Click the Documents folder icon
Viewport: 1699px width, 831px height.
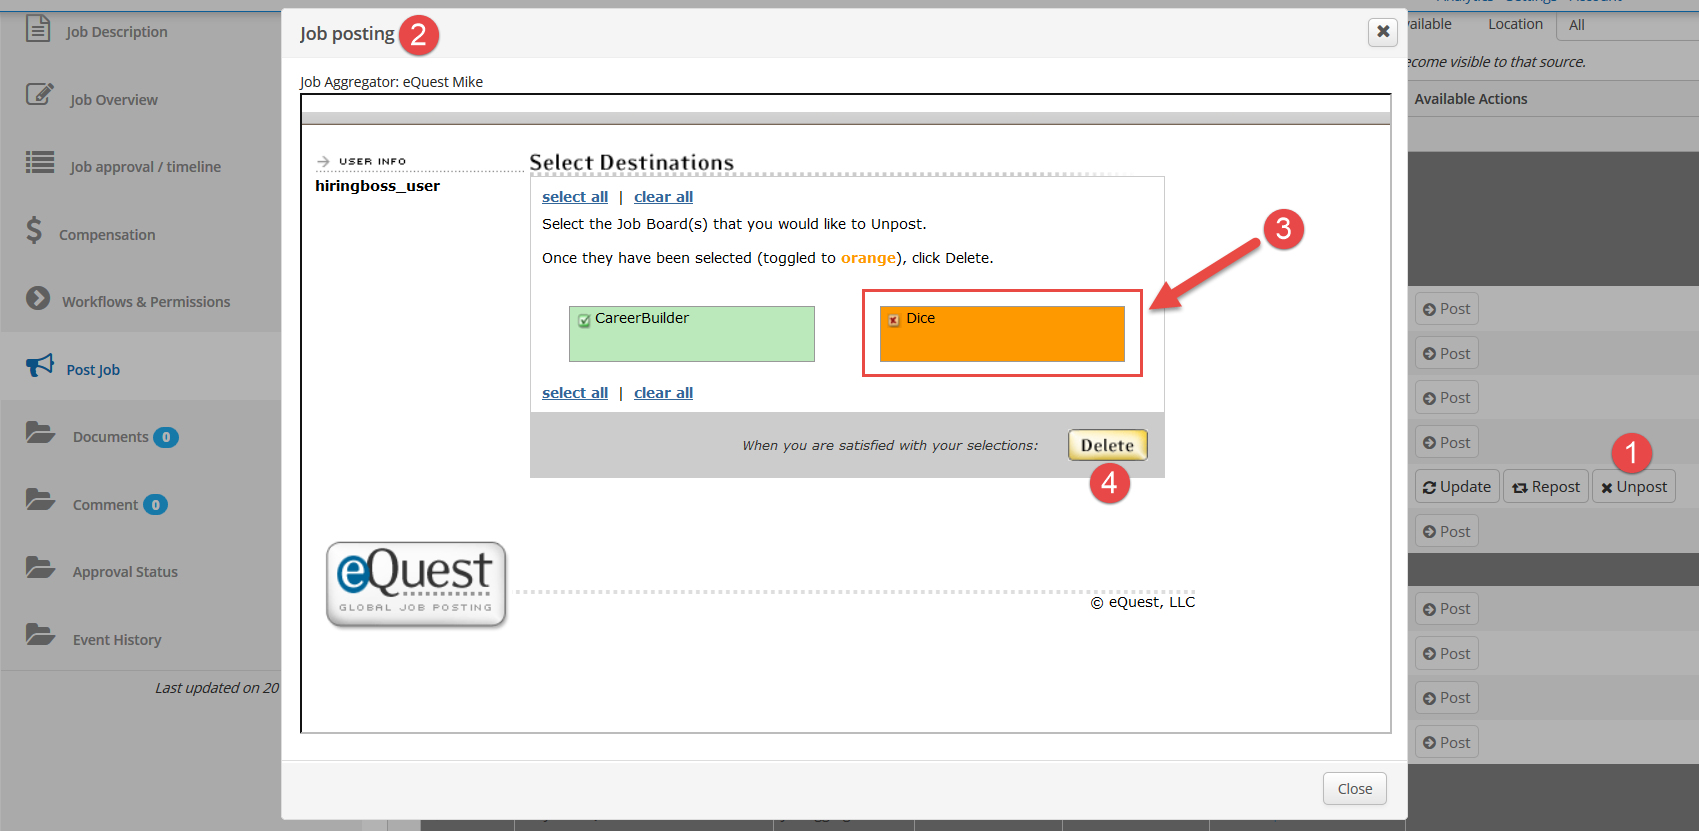(40, 432)
